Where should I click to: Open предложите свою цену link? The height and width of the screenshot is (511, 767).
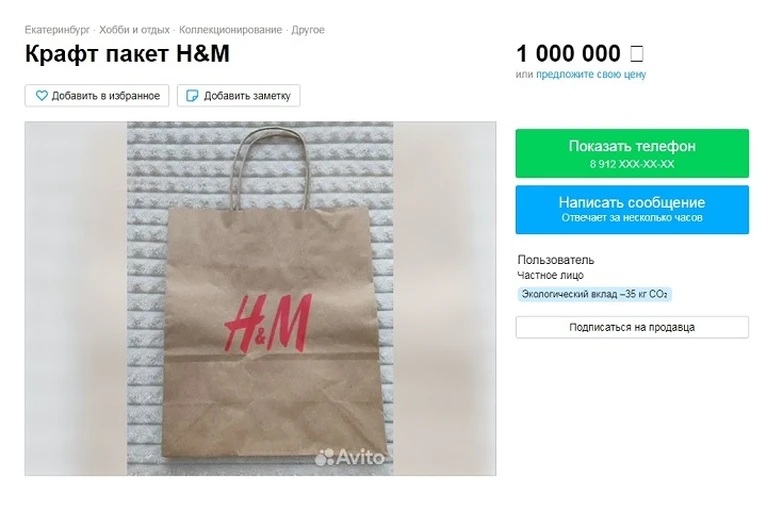(591, 74)
